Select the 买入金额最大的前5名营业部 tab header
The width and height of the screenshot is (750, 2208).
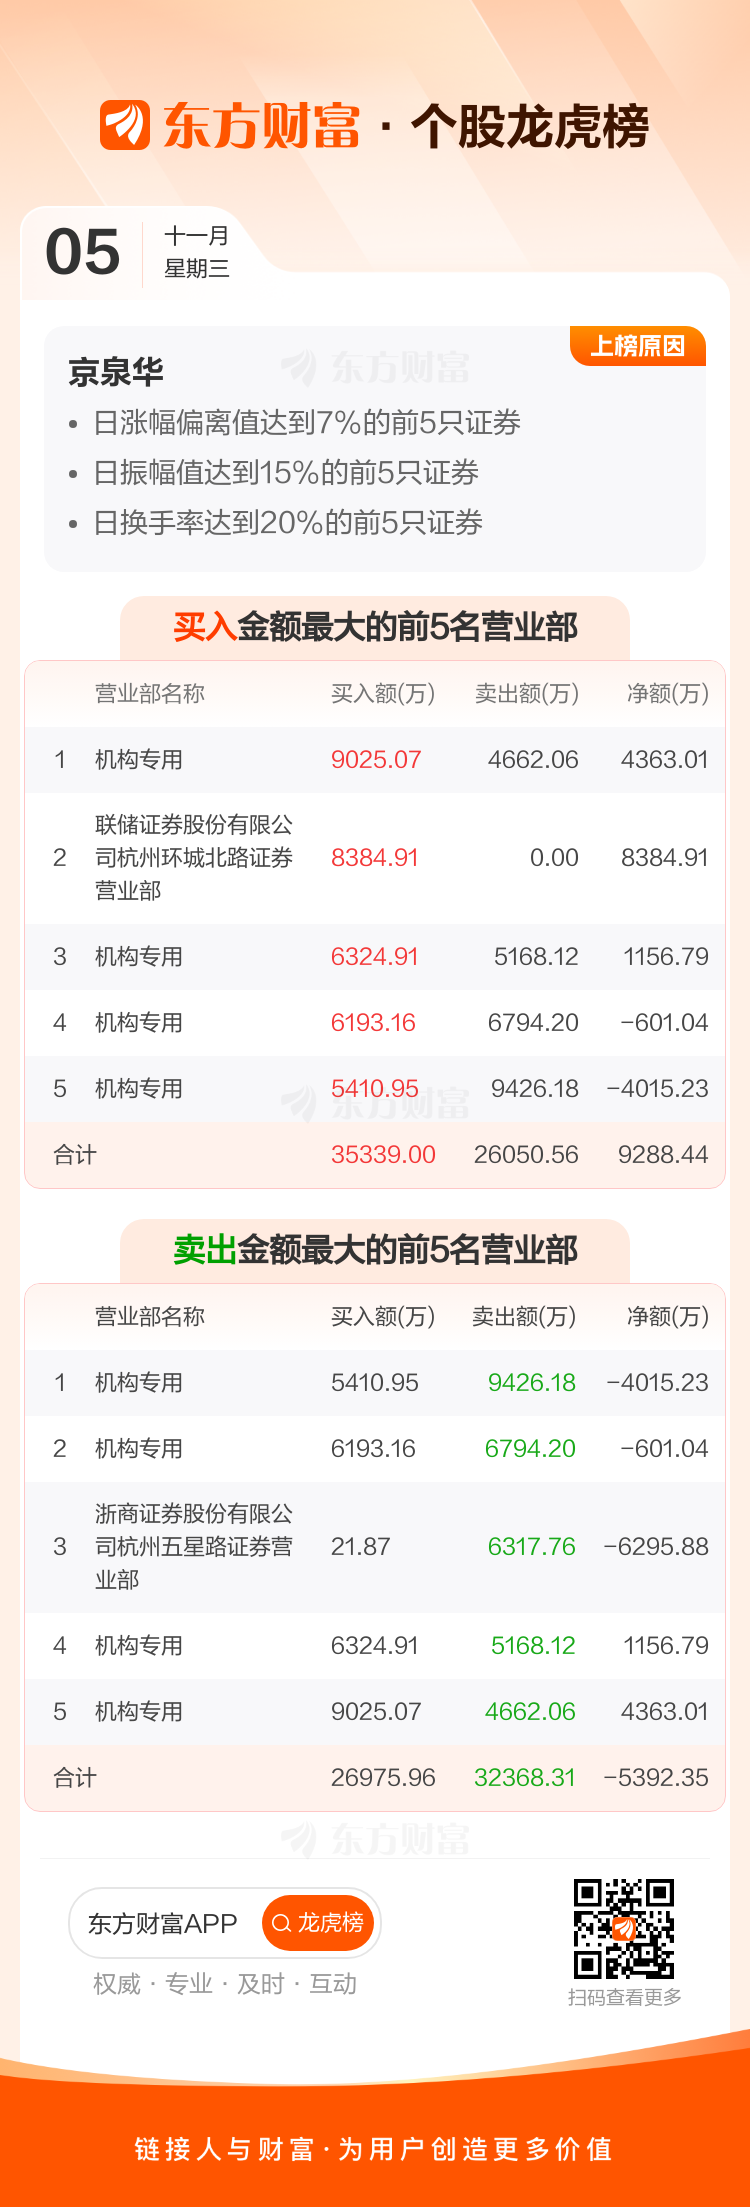(375, 627)
